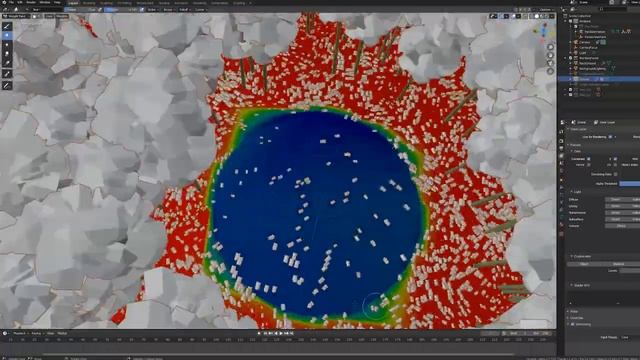Select the Light object in outliner
The height and width of the screenshot is (360, 640).
click(582, 53)
